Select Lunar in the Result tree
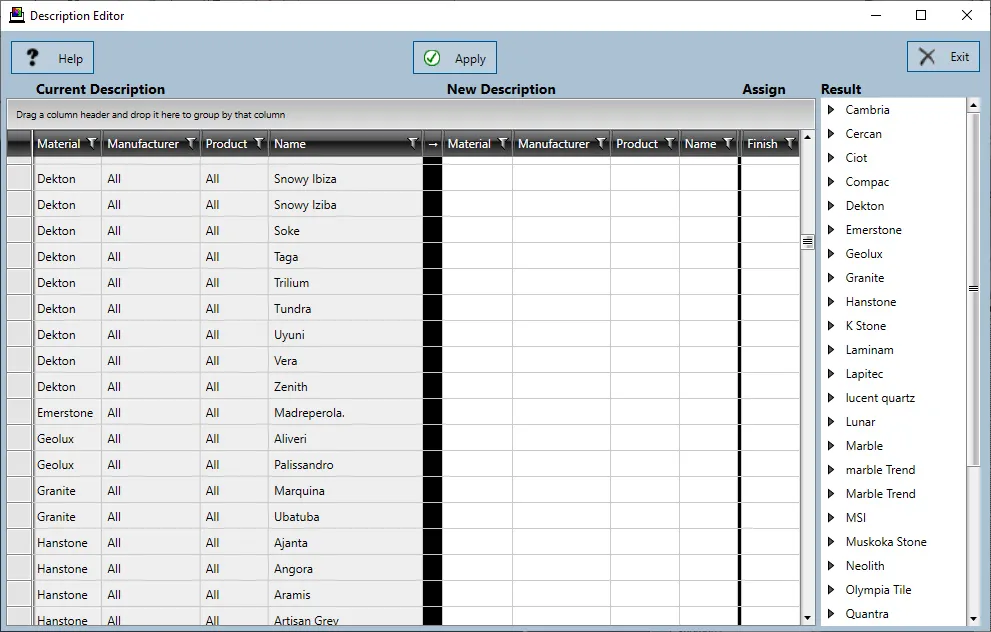 pos(860,422)
